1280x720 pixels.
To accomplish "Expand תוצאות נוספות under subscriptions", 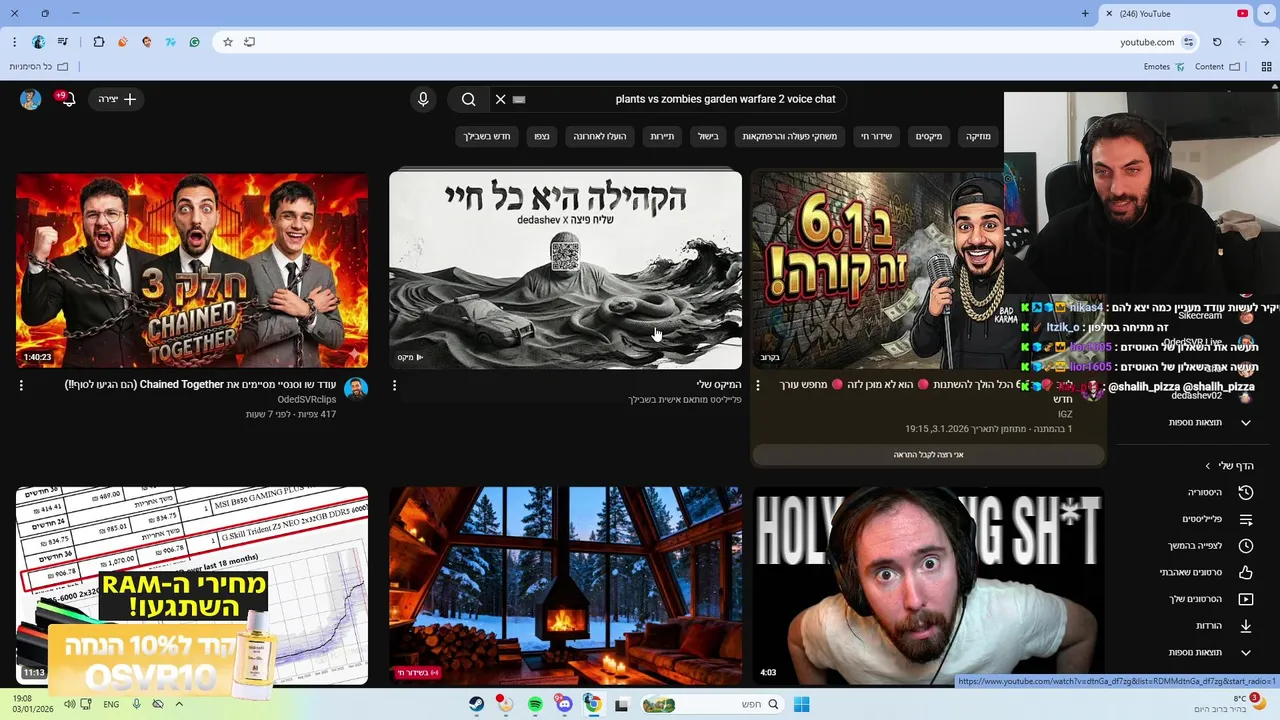I will click(1210, 422).
